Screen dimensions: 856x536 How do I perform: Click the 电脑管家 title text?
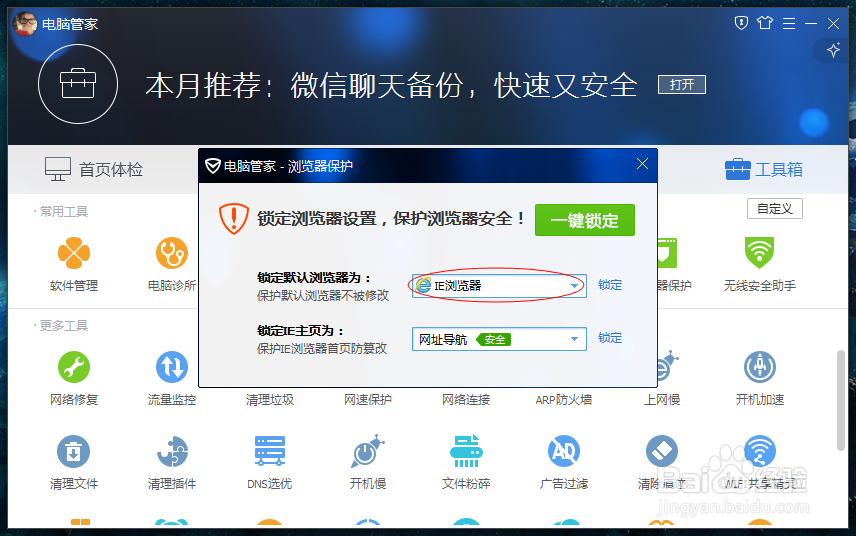(x=70, y=24)
